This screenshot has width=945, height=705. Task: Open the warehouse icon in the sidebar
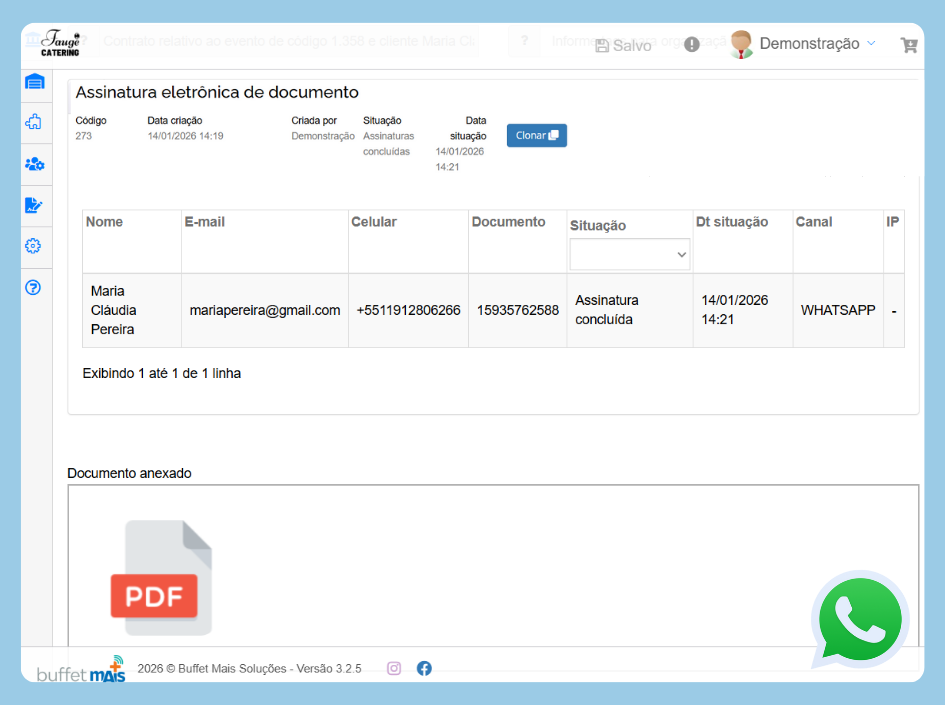[x=35, y=82]
